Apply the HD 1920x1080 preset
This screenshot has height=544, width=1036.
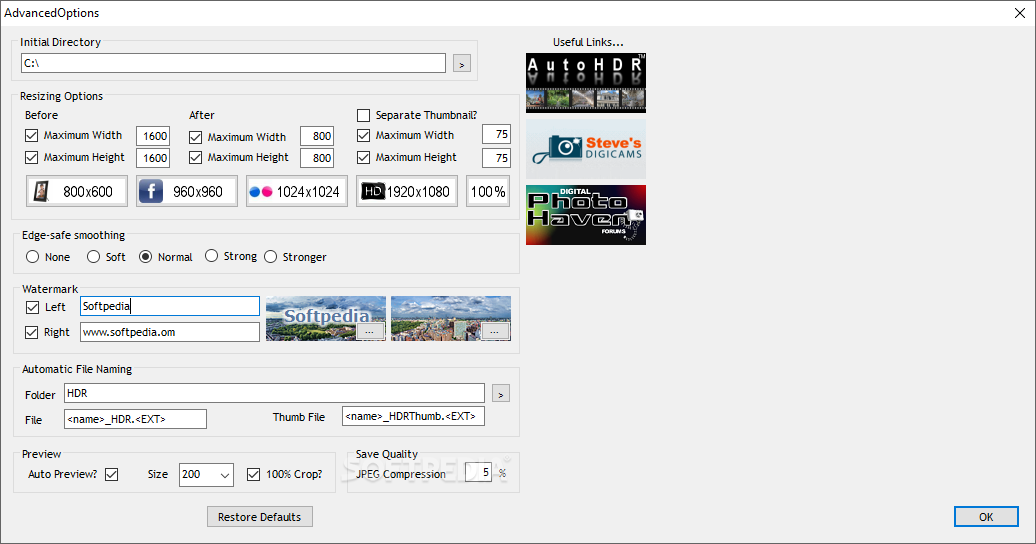pos(406,192)
